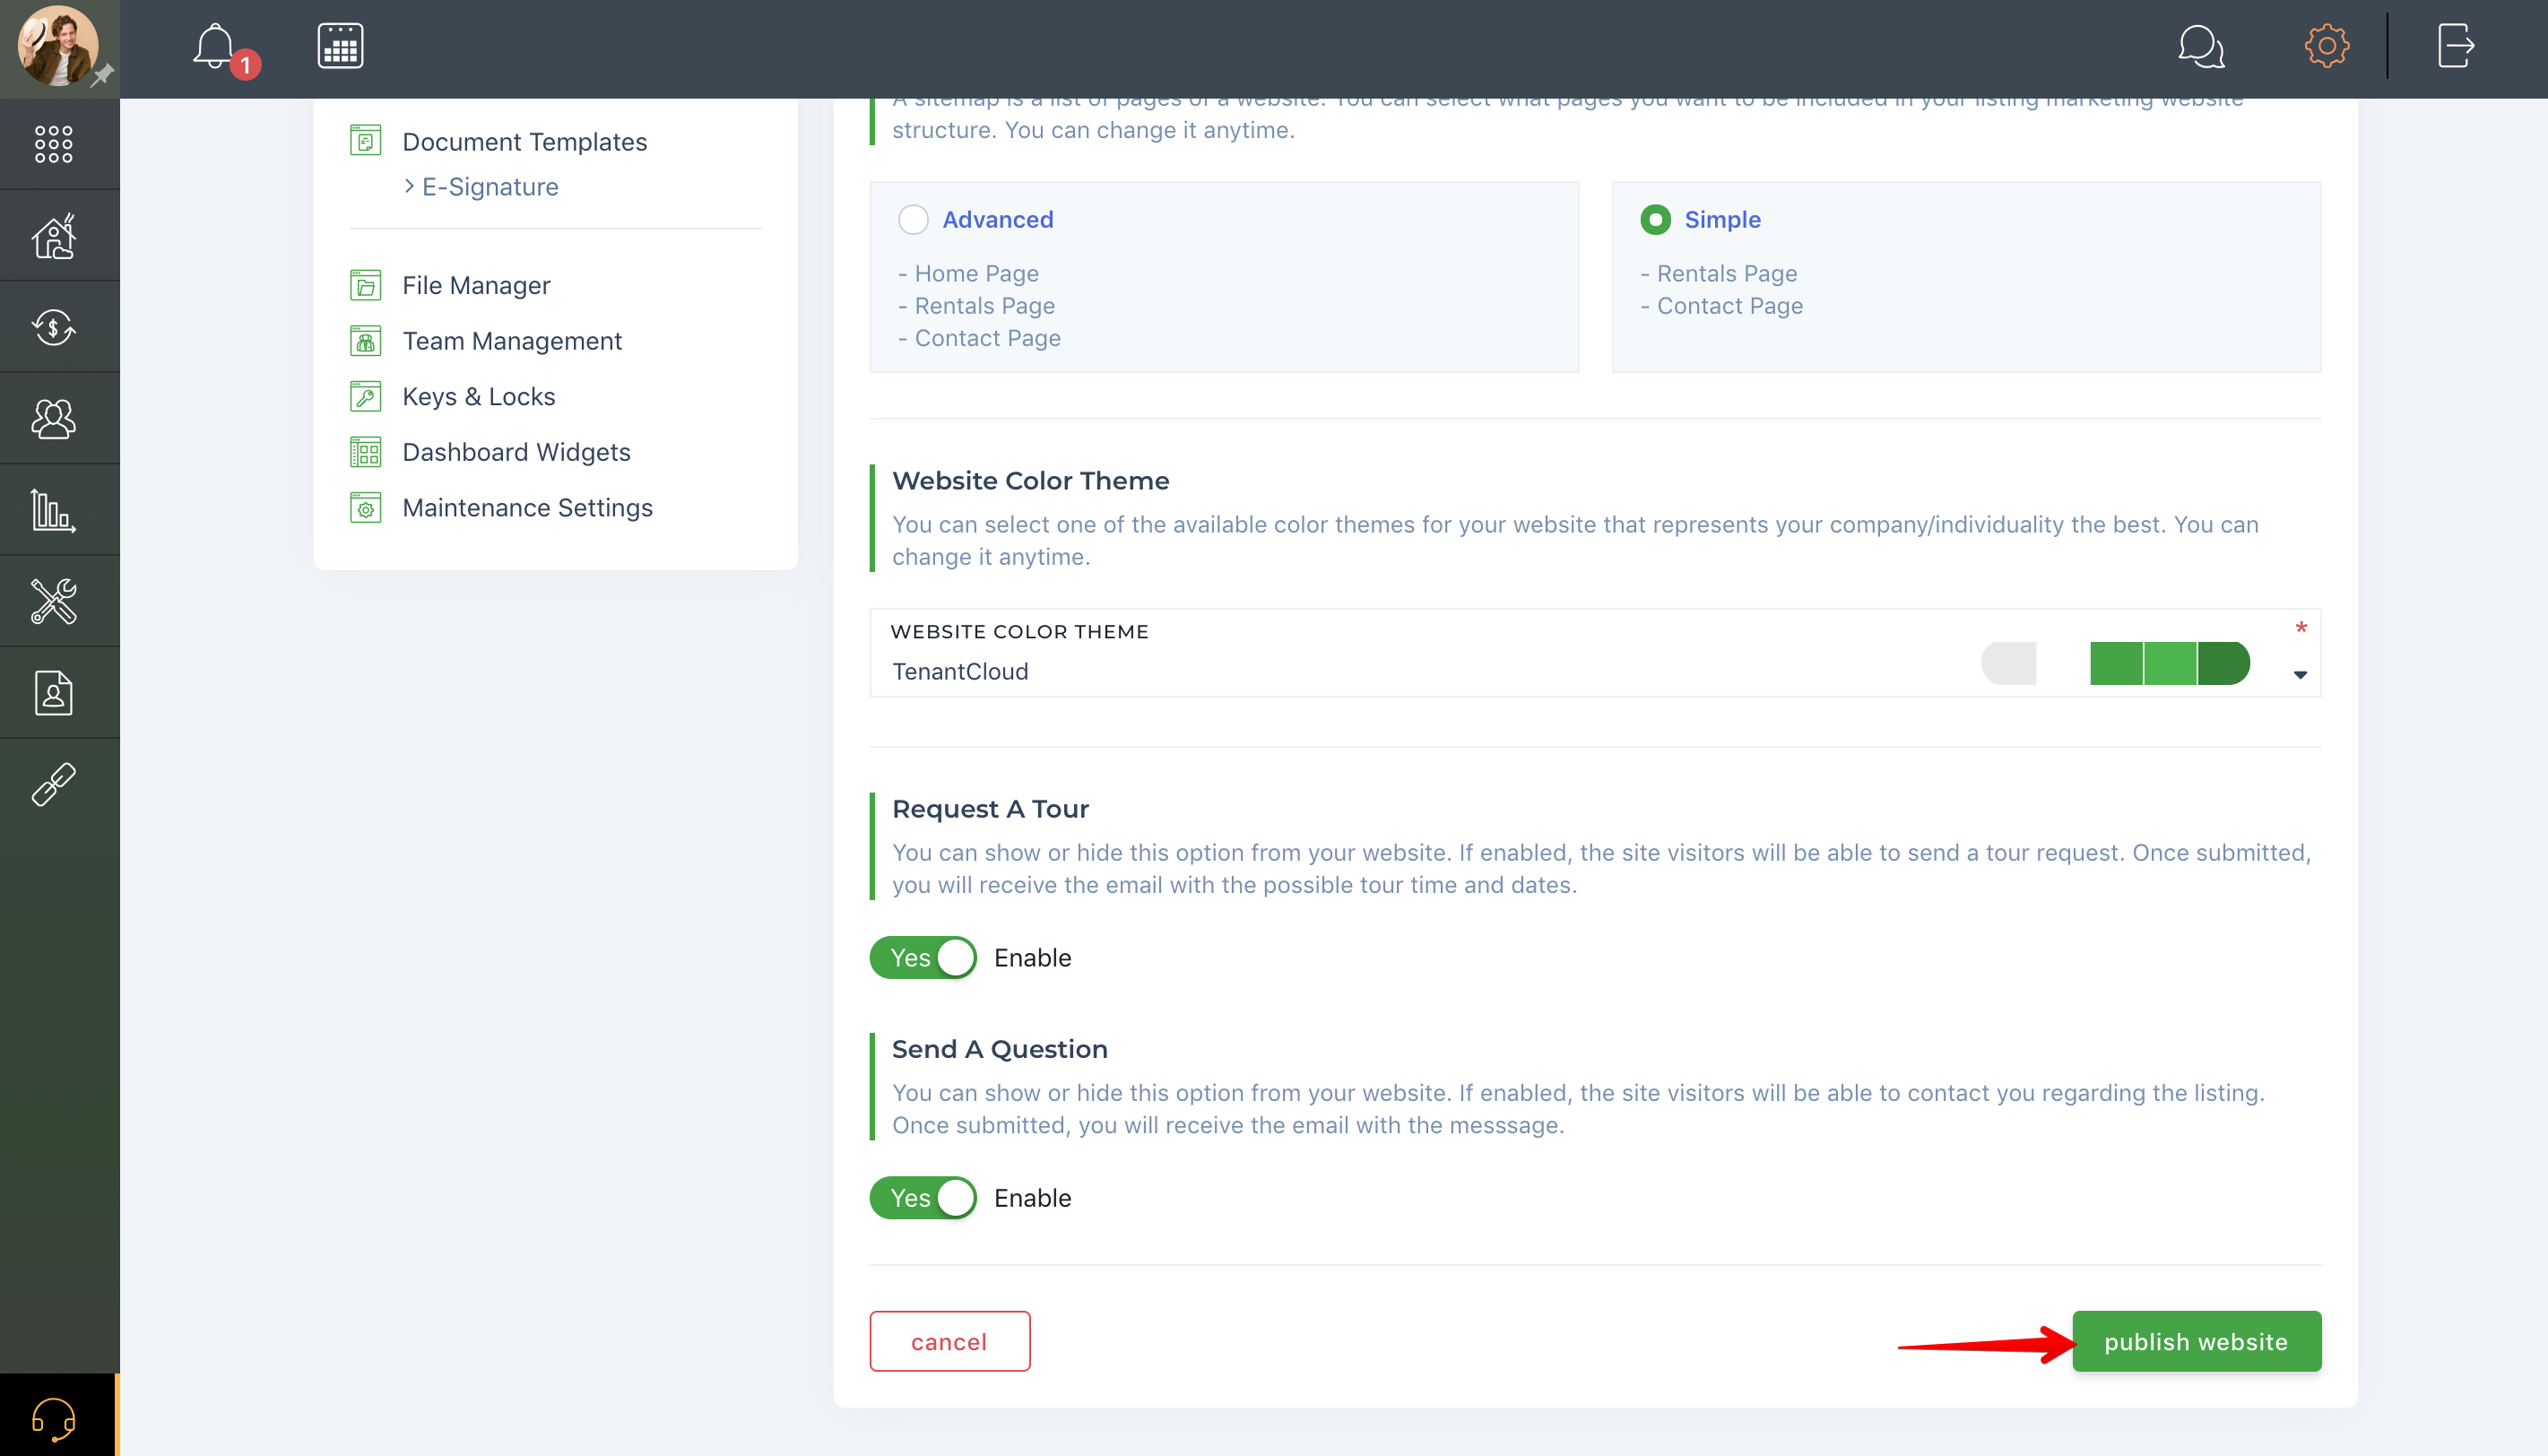The image size is (2548, 1456).
Task: Click the Advanced sitemap label
Action: click(997, 219)
